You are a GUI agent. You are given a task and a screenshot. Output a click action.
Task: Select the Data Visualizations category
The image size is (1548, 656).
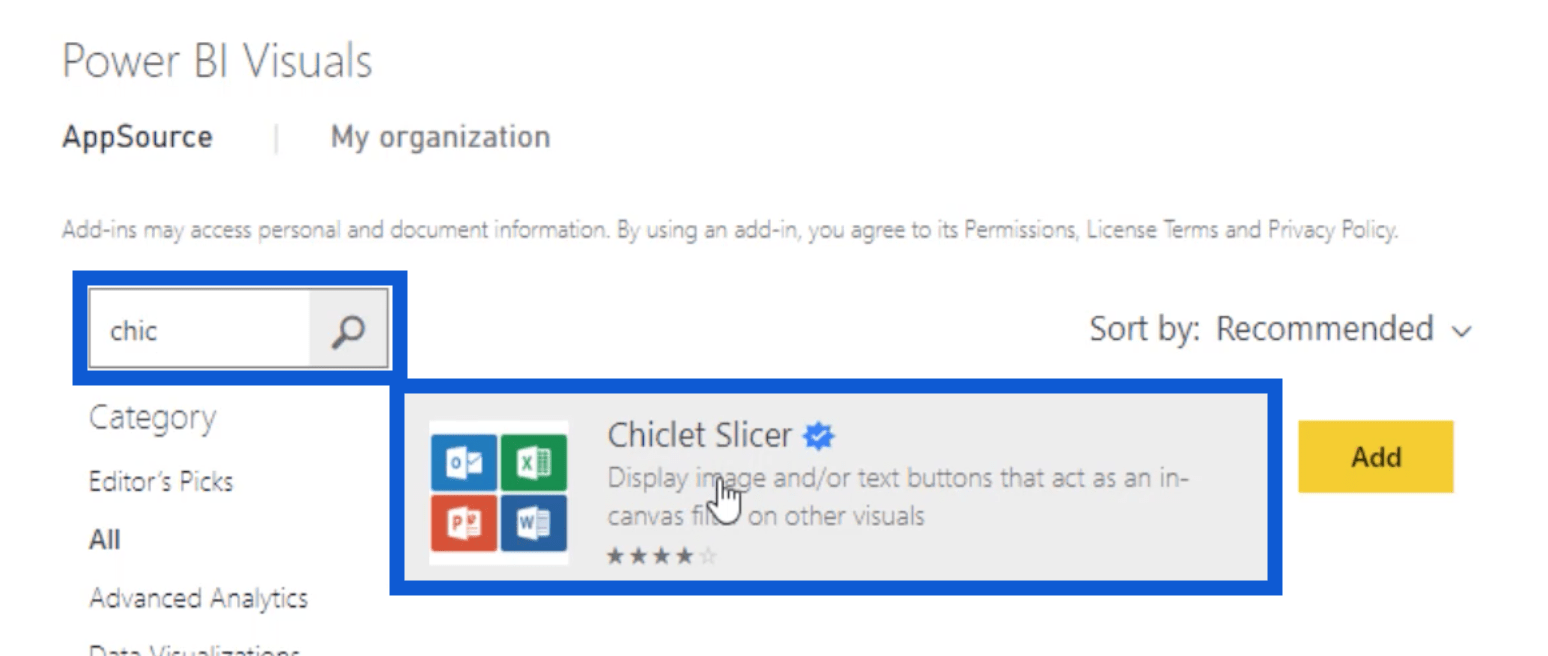(194, 650)
